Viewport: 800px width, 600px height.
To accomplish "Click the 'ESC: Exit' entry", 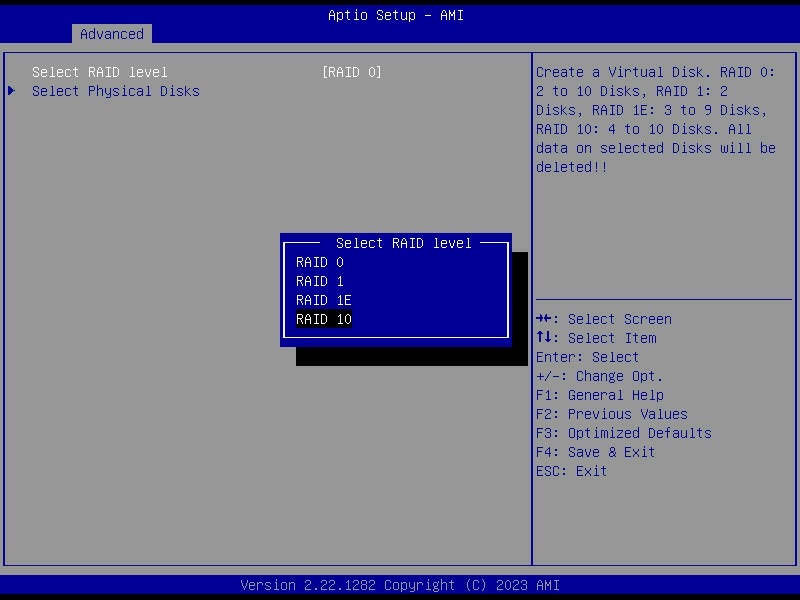I will click(571, 471).
